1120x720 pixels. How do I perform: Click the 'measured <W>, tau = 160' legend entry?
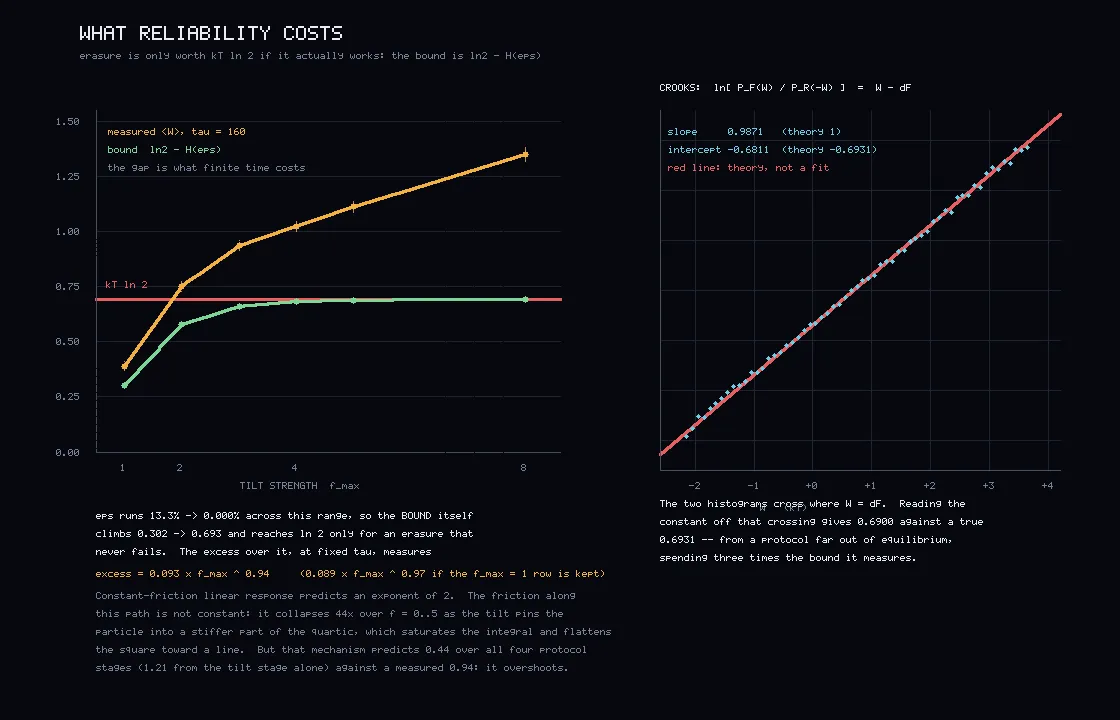pos(176,131)
